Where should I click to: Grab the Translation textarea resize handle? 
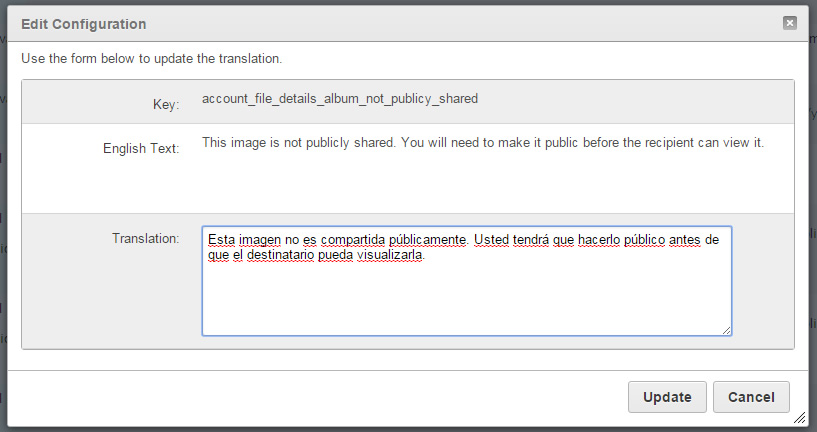[x=726, y=330]
